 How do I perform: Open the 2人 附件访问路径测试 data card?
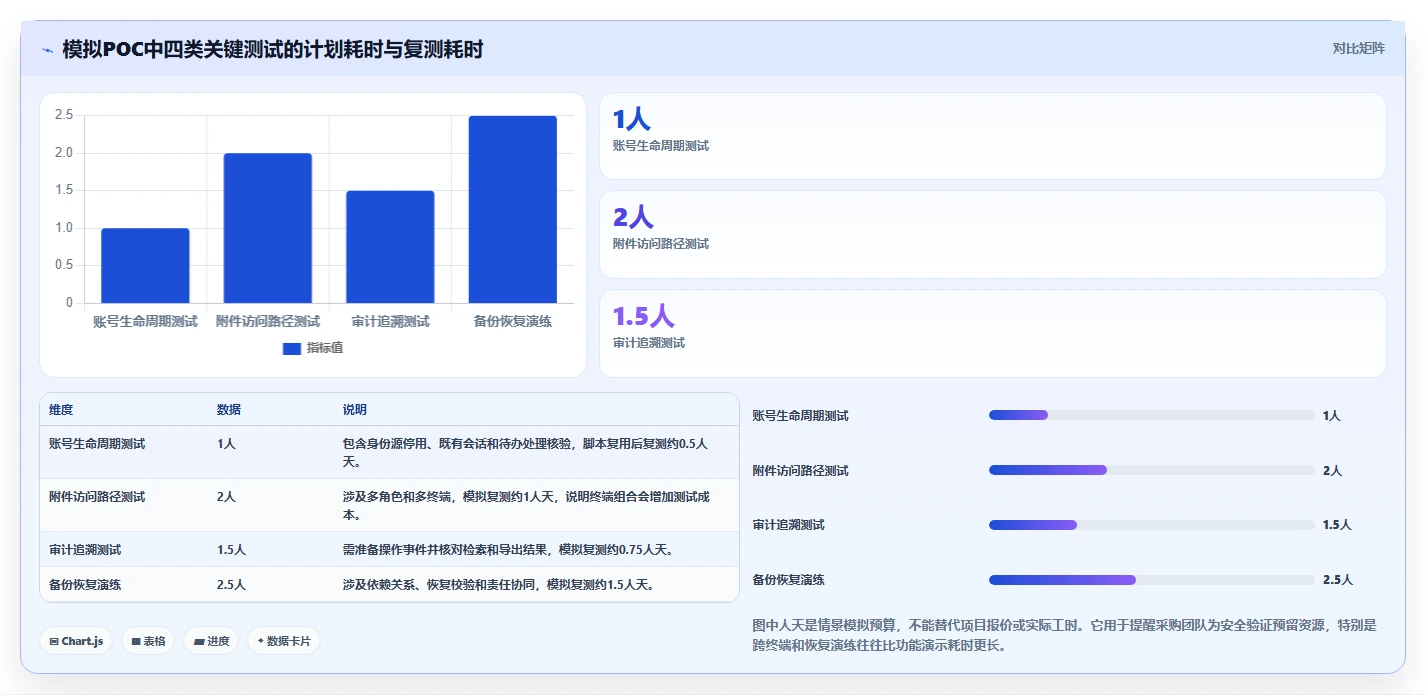point(992,234)
